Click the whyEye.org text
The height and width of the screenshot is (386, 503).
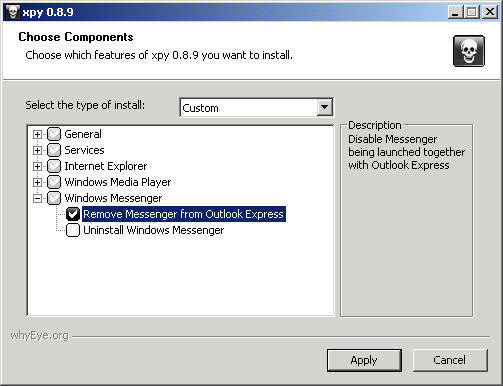(39, 335)
